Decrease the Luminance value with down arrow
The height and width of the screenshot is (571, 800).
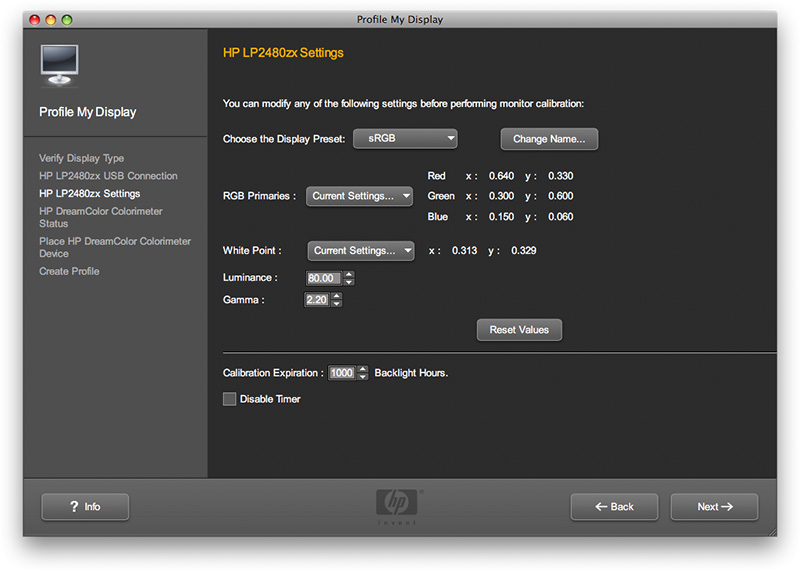(x=349, y=282)
